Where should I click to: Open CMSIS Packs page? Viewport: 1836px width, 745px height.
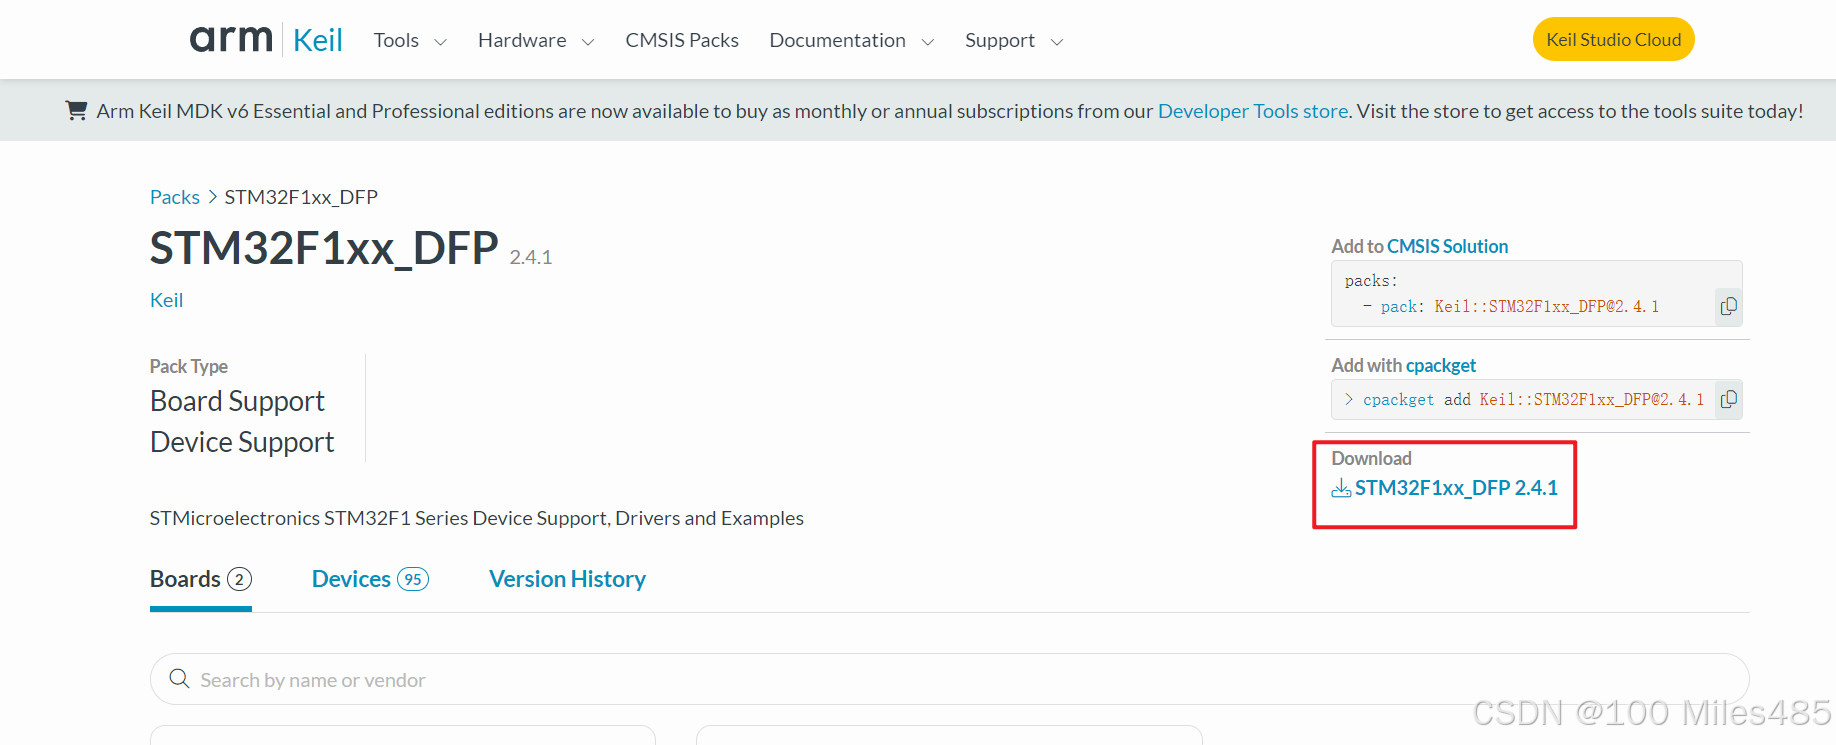click(682, 40)
